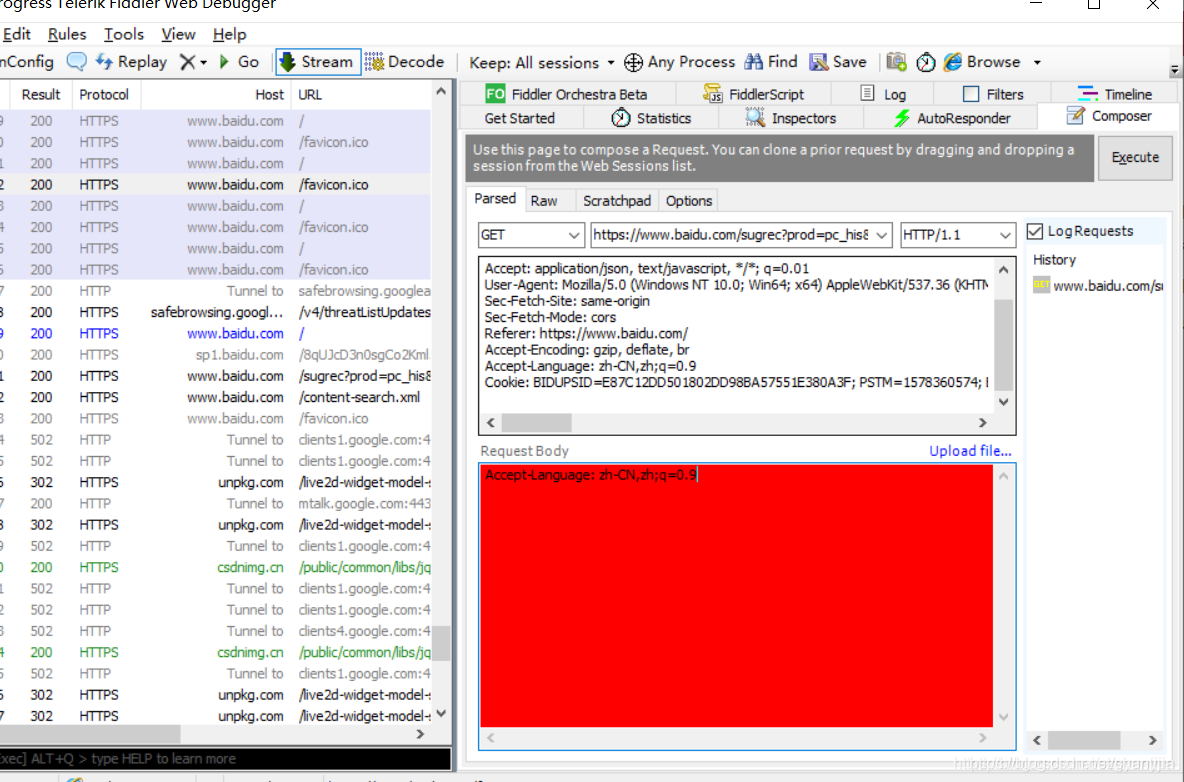
Task: Click the sessions list vertical scrollbar thumb
Action: (442, 642)
